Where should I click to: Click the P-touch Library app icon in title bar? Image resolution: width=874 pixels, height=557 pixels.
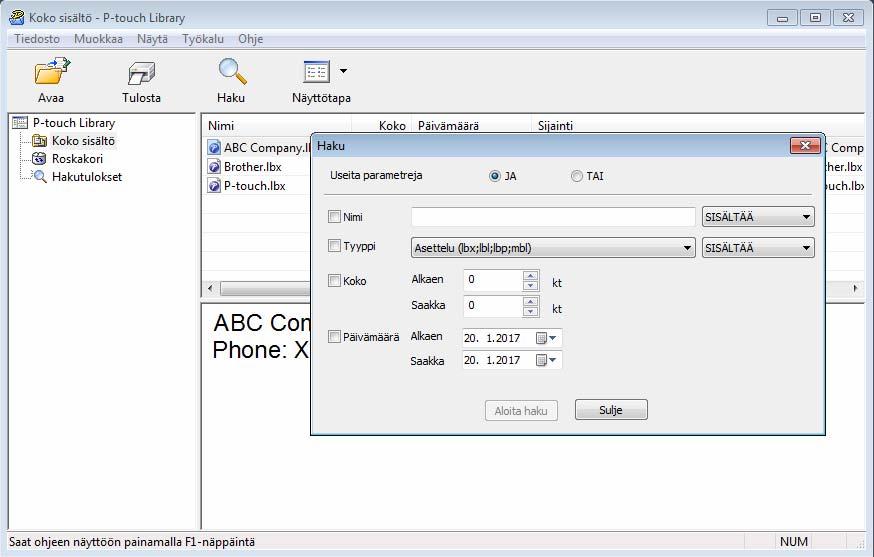[x=17, y=17]
